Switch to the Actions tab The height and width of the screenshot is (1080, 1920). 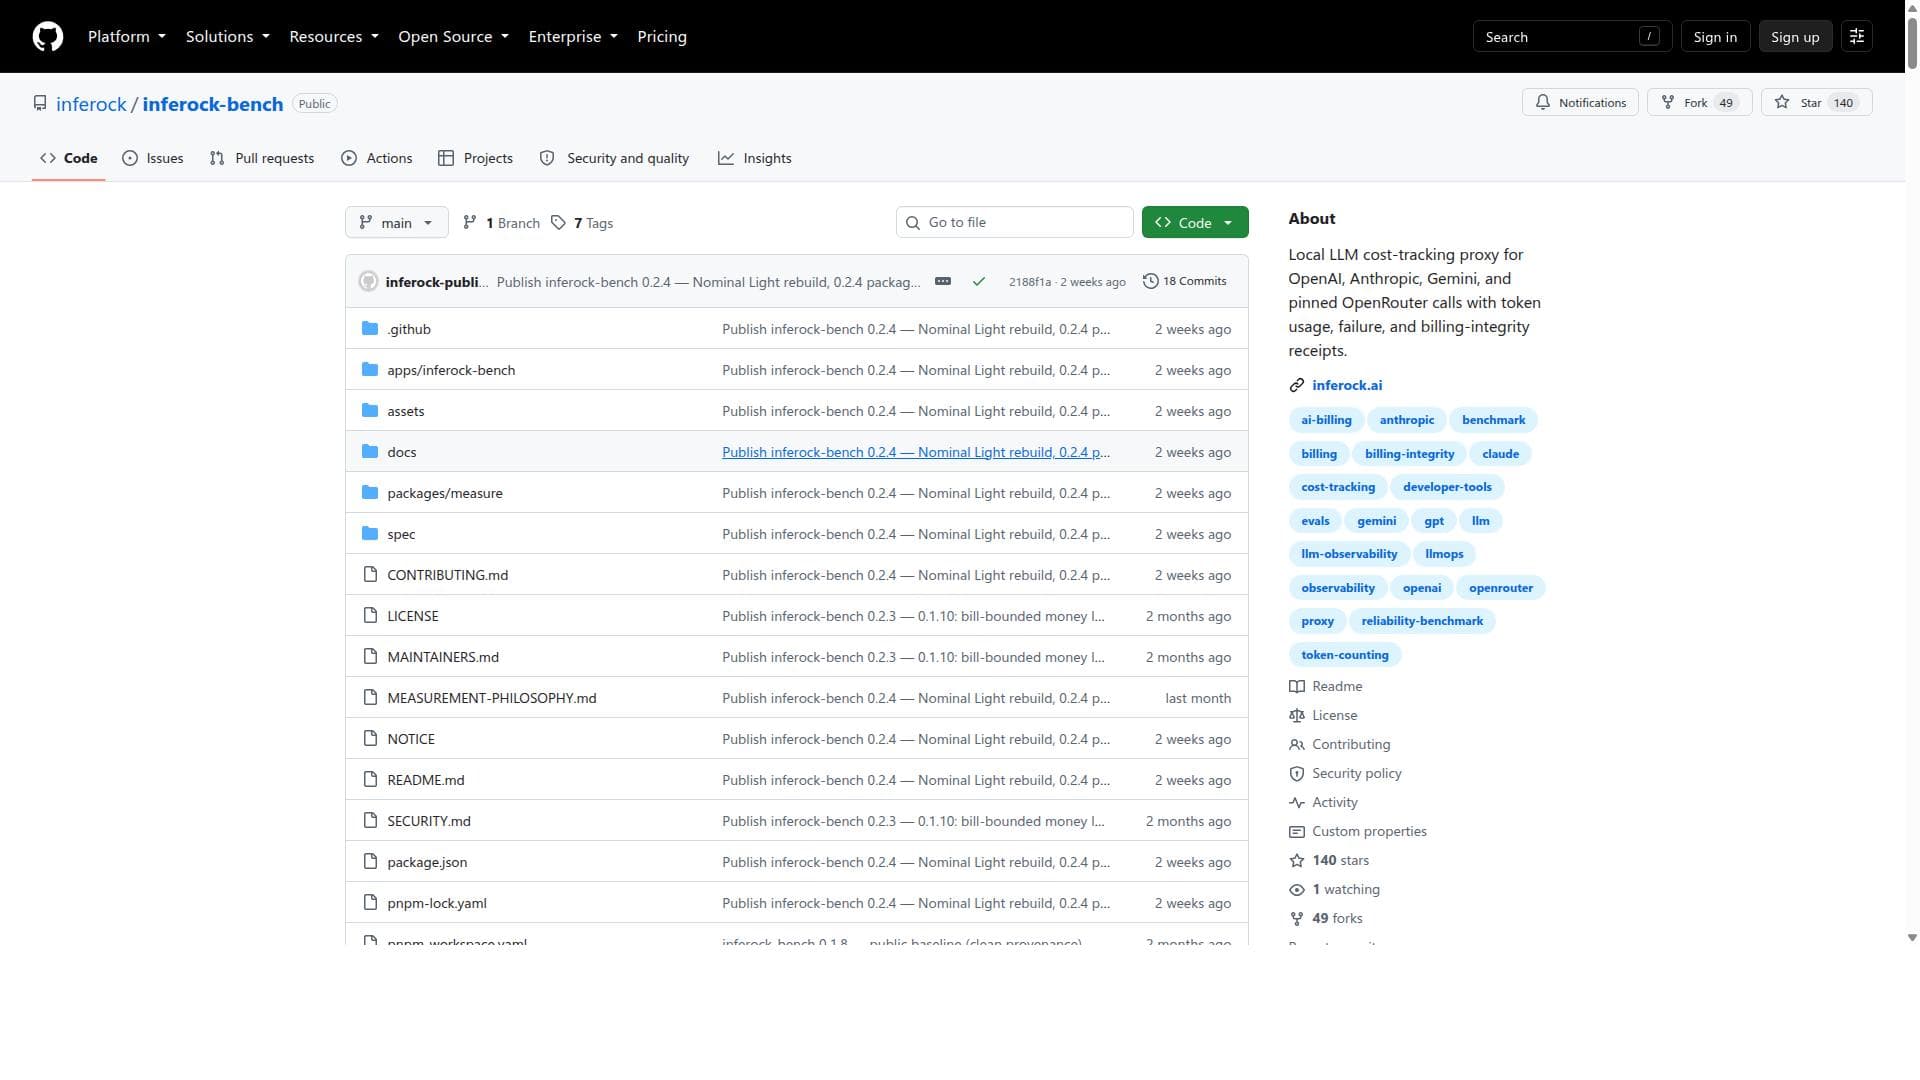(377, 158)
